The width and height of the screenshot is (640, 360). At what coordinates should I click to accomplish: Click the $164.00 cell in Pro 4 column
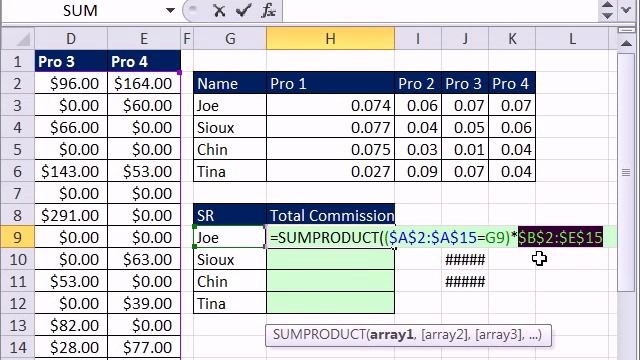[x=144, y=83]
